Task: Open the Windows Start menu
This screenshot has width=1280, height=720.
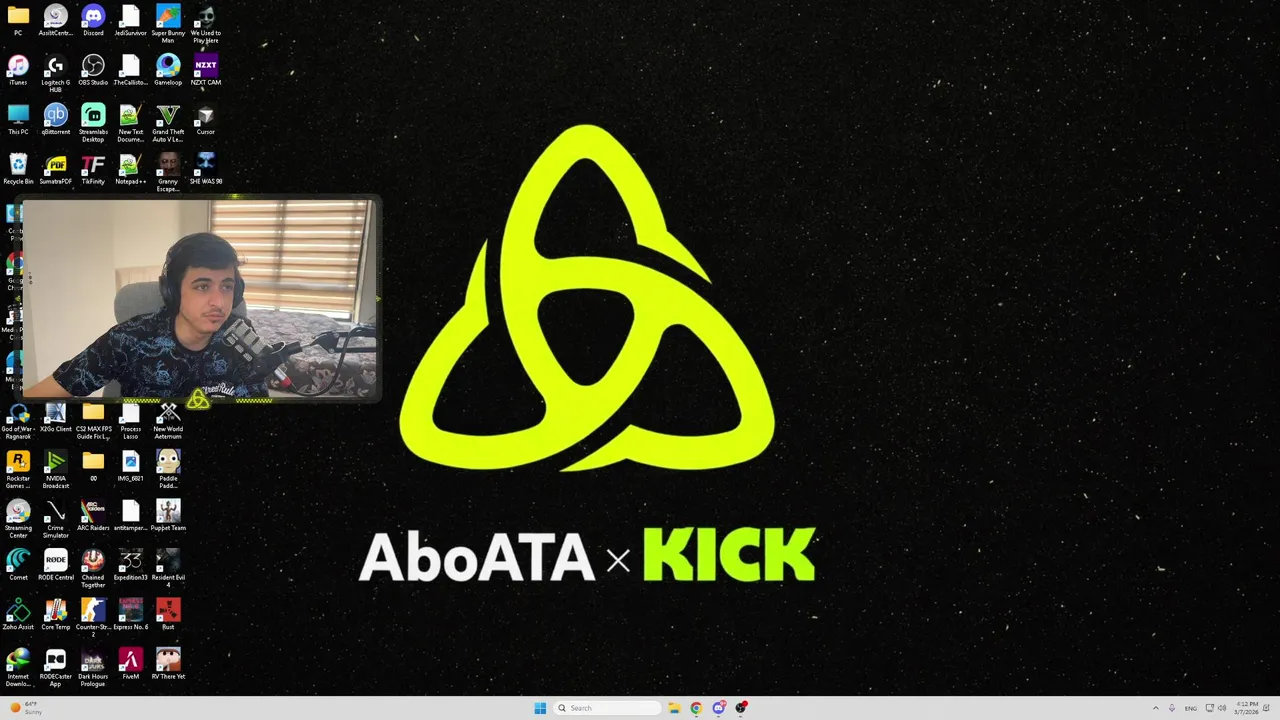Action: tap(540, 708)
